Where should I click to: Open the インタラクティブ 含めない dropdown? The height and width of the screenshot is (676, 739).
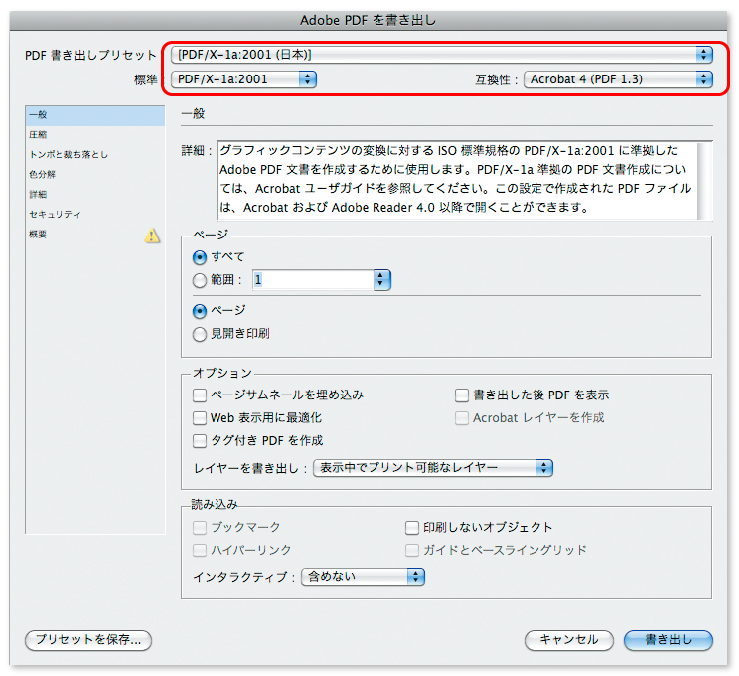362,577
